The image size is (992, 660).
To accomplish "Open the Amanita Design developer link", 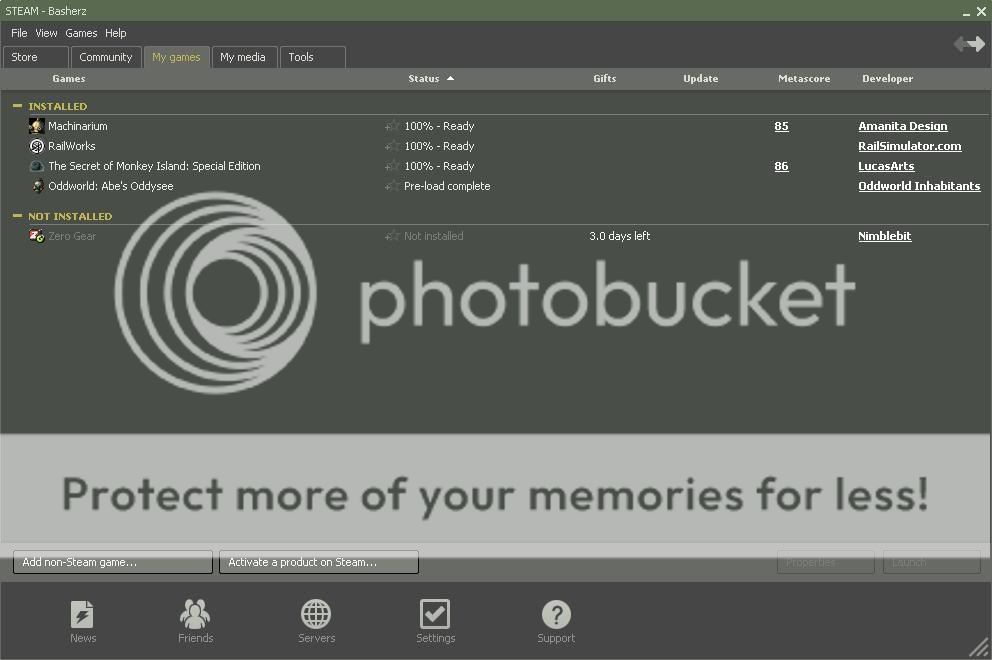I will (x=902, y=126).
